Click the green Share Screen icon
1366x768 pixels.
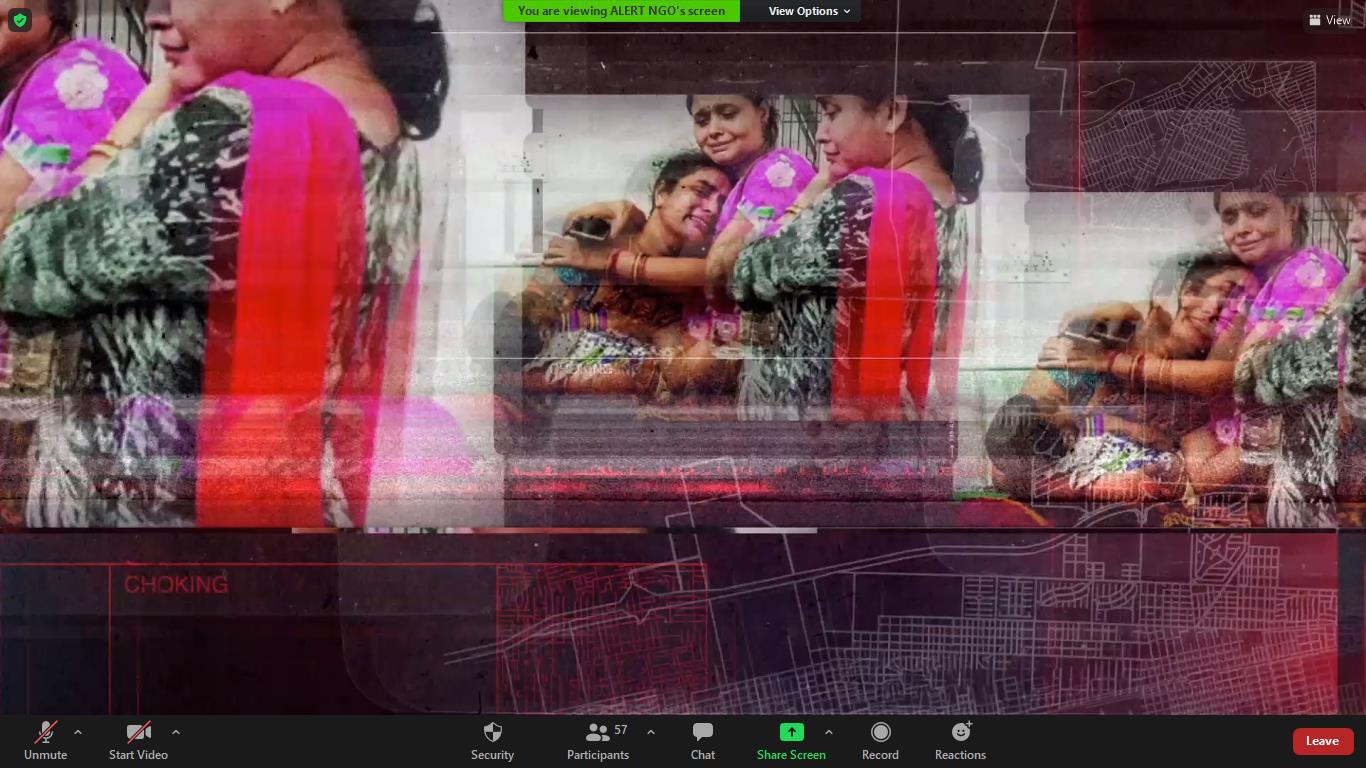coord(791,732)
